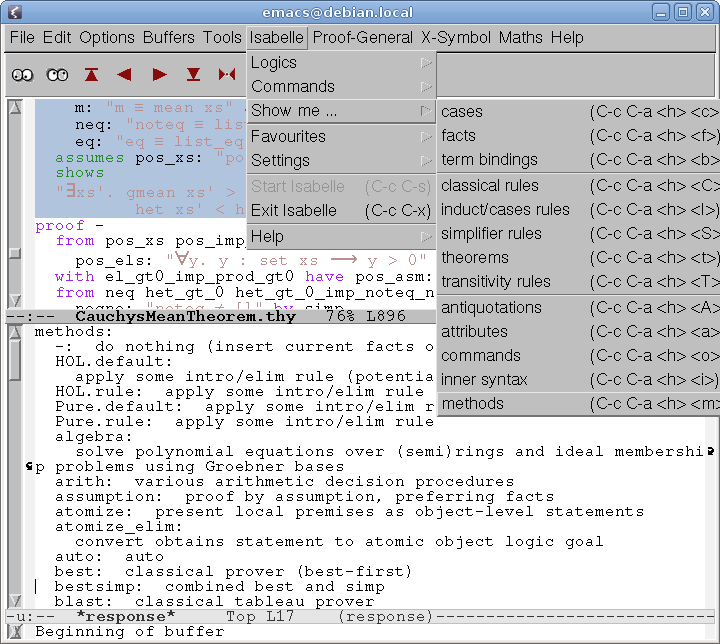The width and height of the screenshot is (720, 644).
Task: Click the X icon beside the minibuffer message
Action: [x=15, y=632]
